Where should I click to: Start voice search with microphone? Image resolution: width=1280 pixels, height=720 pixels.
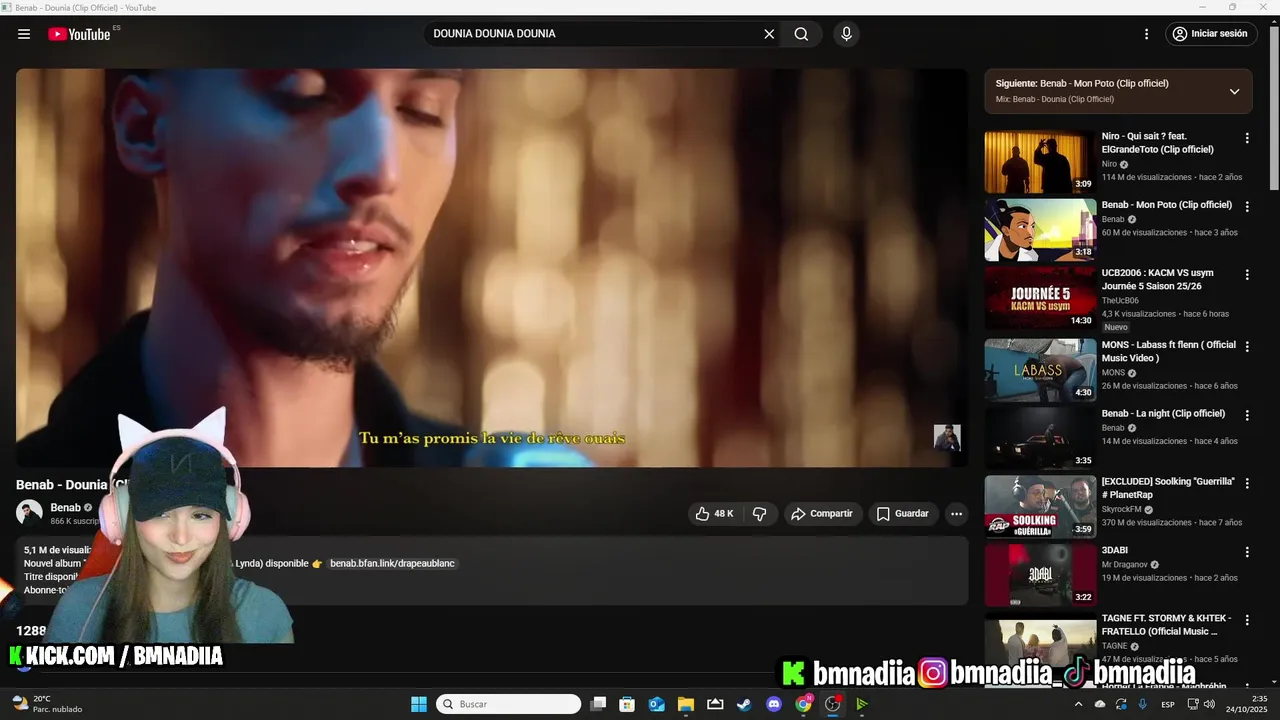point(847,34)
